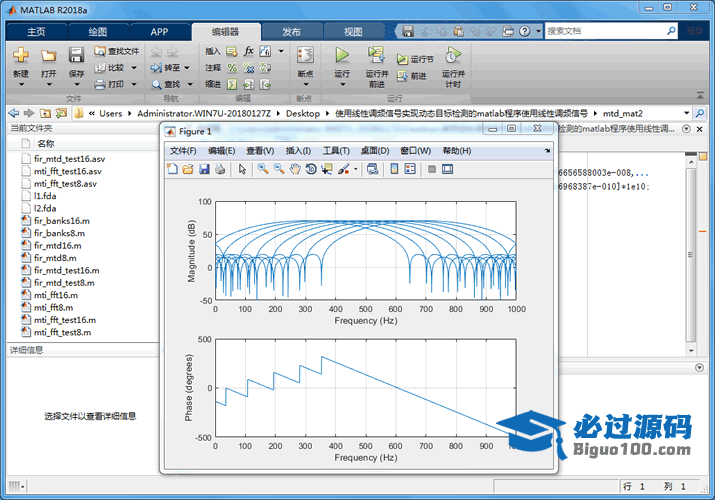Select Data Cursor tool in Figure 1
Image resolution: width=715 pixels, height=500 pixels.
tap(327, 169)
